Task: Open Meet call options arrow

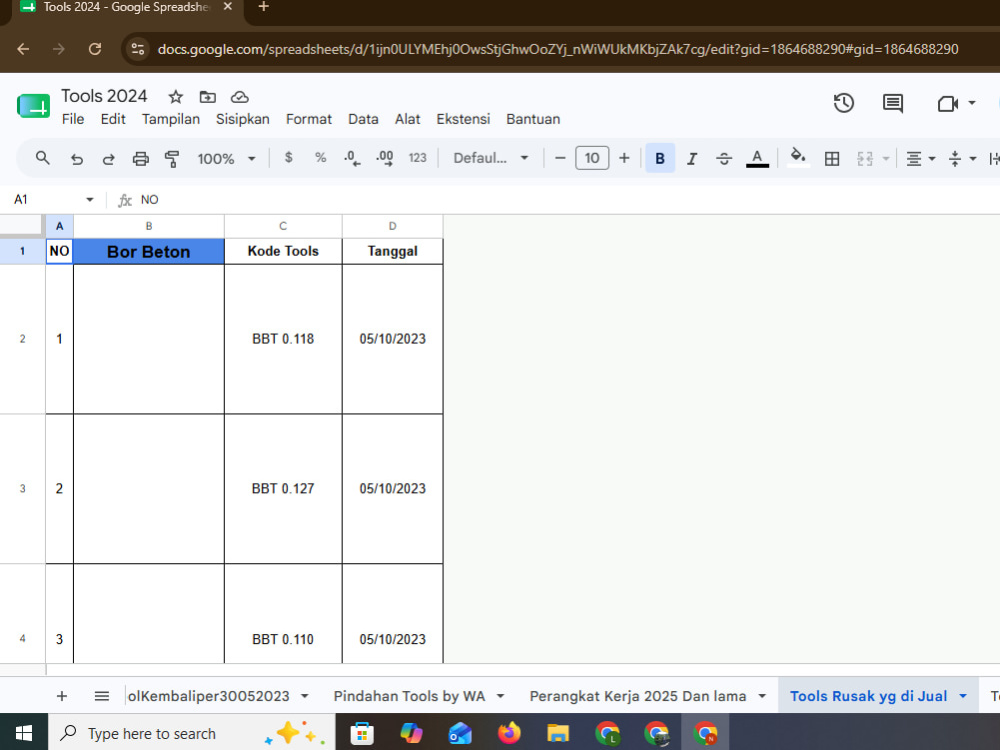Action: [972, 103]
